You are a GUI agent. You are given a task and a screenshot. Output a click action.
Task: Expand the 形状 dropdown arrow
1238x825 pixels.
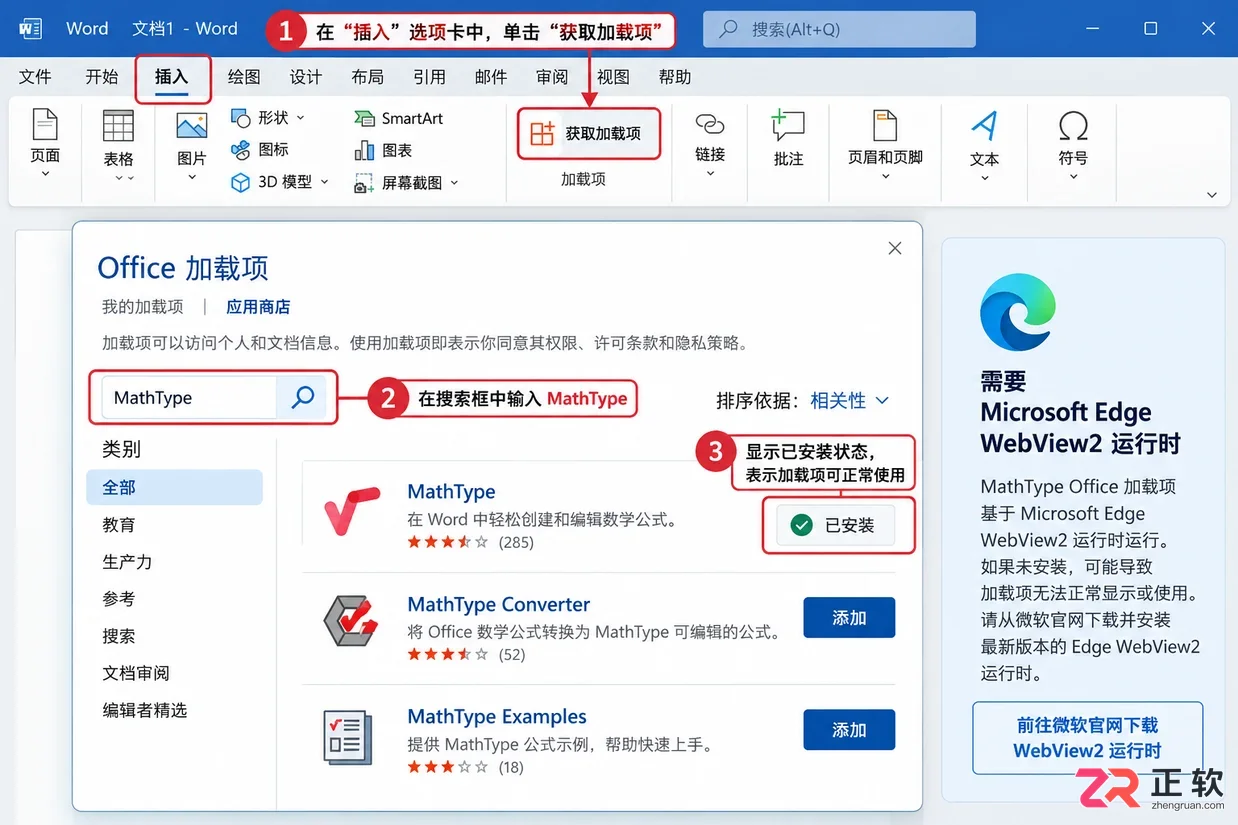coord(300,118)
